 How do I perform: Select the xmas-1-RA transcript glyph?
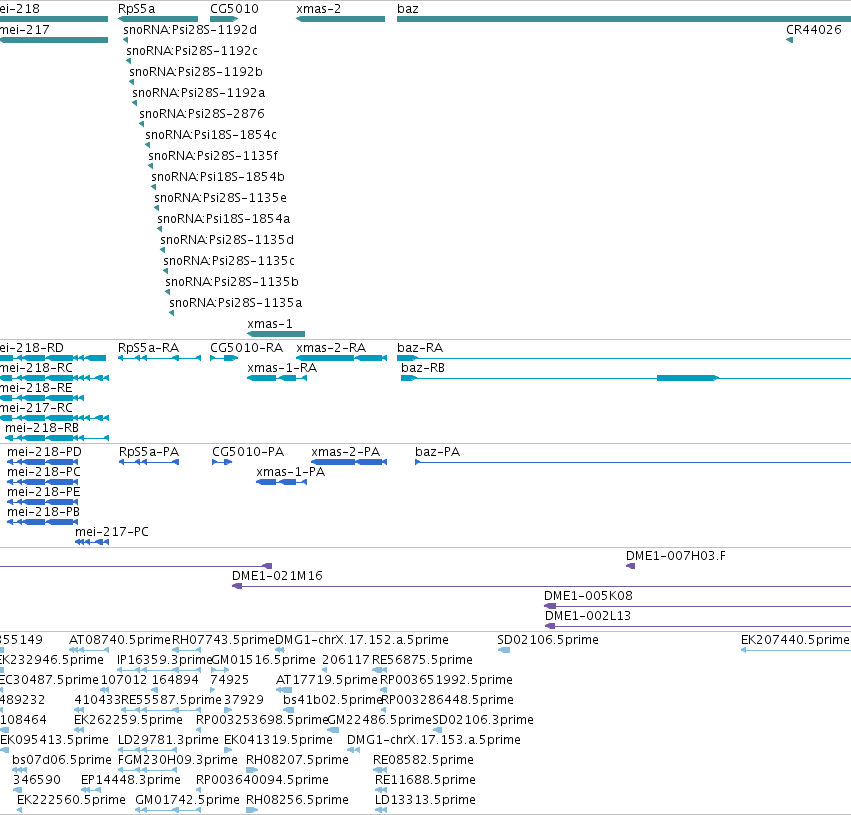(277, 378)
